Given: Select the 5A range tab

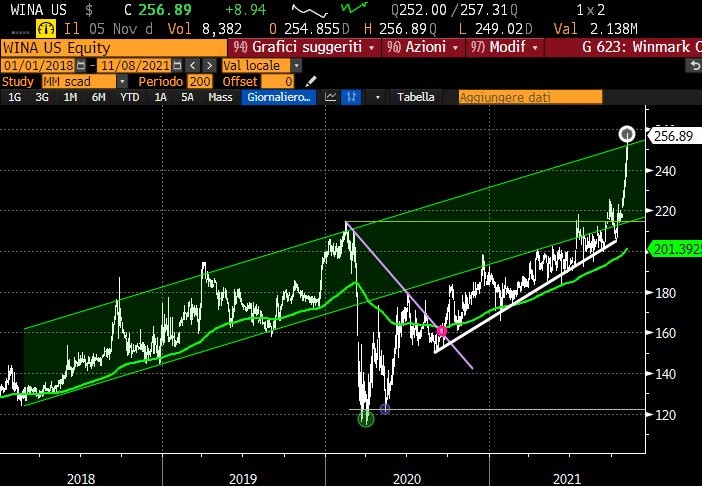Looking at the screenshot, I should click(x=187, y=97).
